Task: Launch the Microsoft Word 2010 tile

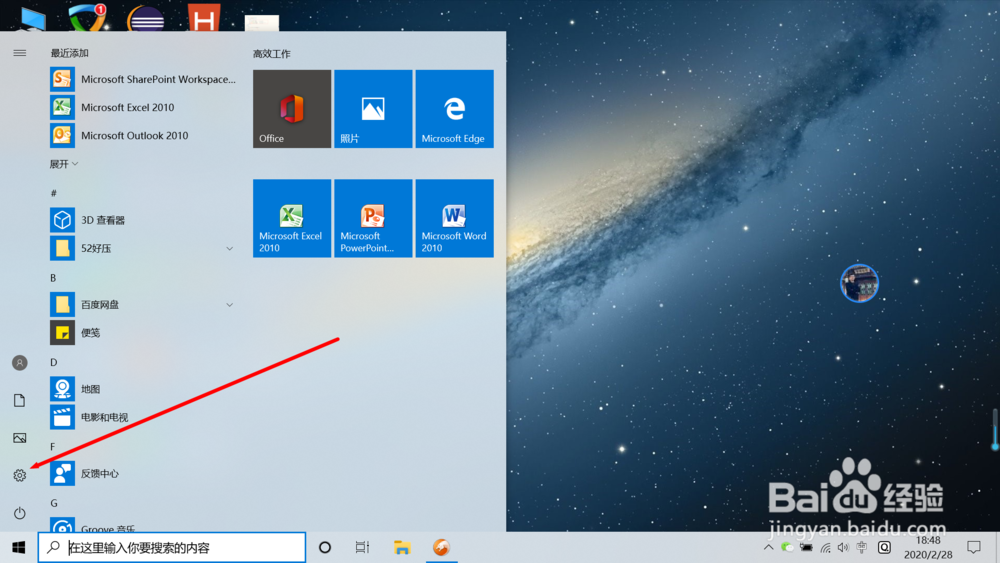Action: [x=455, y=218]
